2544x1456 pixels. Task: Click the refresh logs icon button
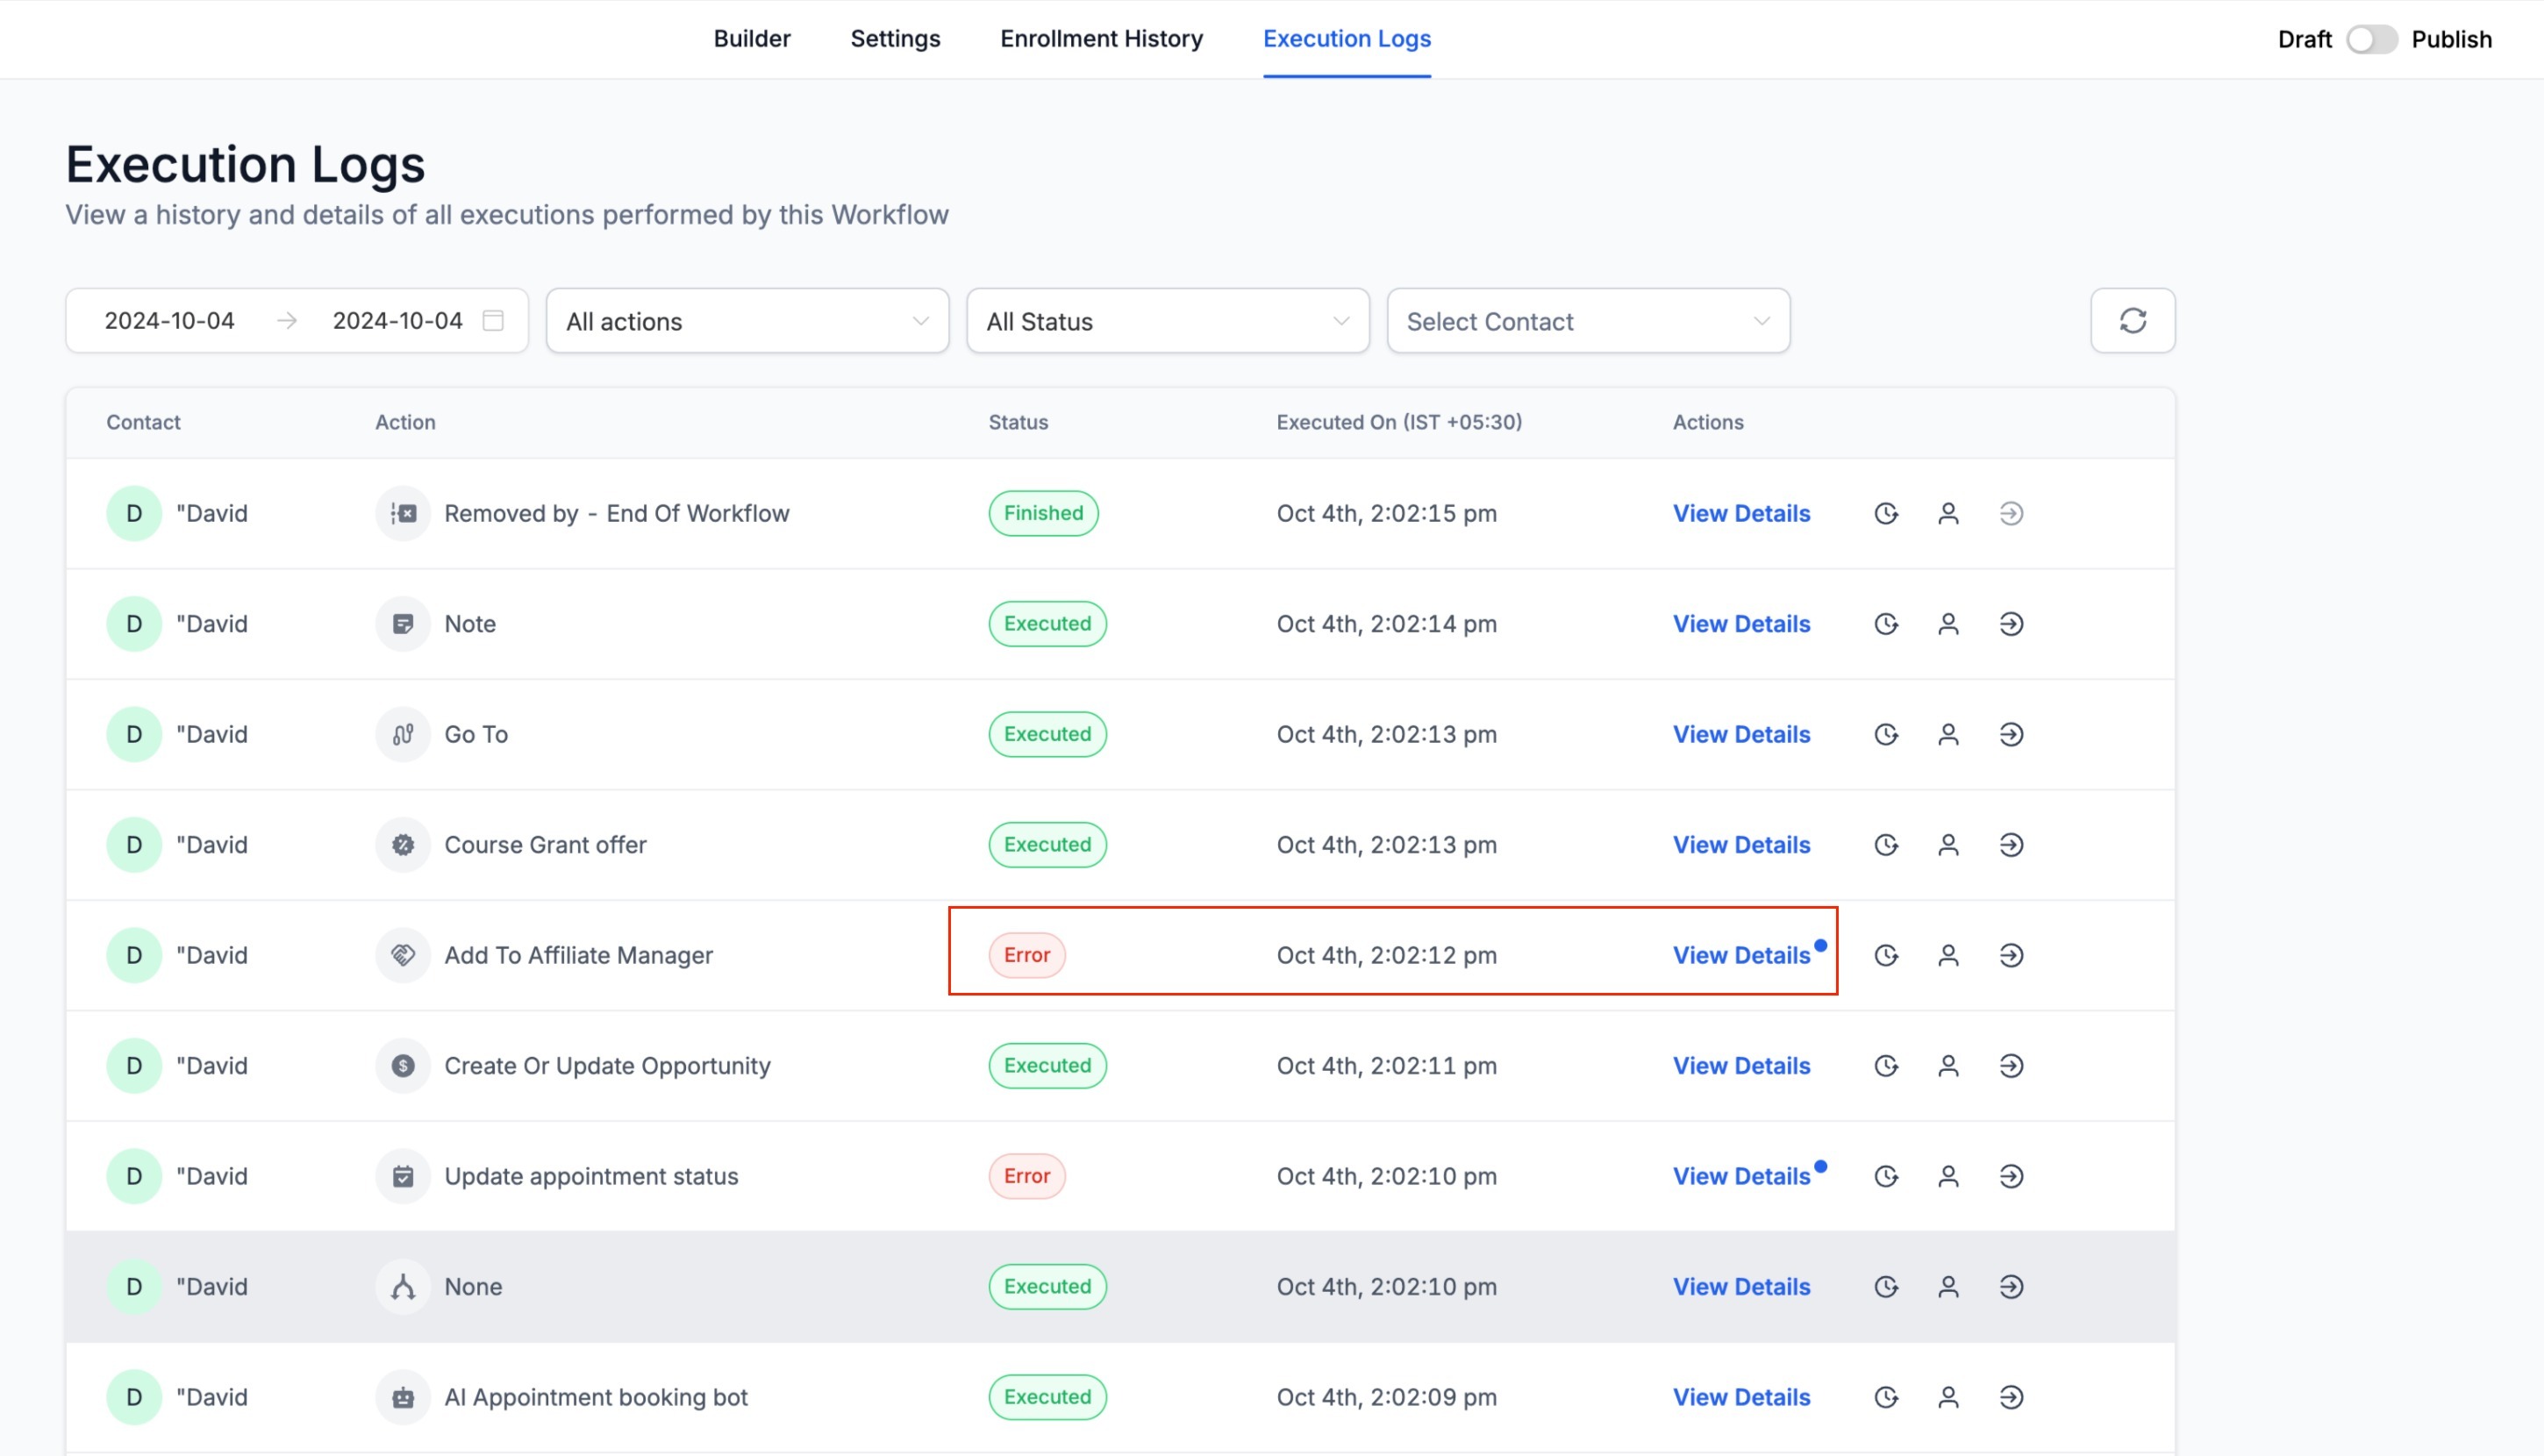tap(2132, 321)
